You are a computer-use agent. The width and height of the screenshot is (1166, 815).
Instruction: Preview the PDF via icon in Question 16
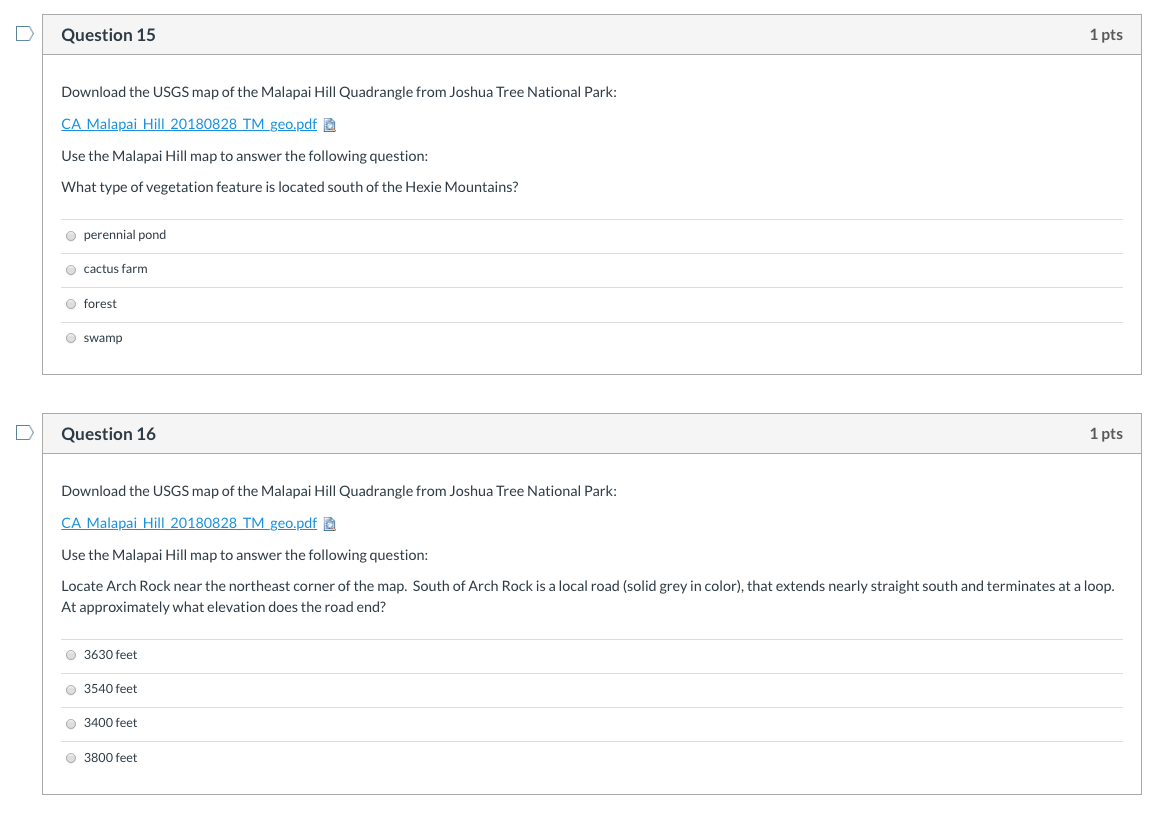tap(329, 524)
